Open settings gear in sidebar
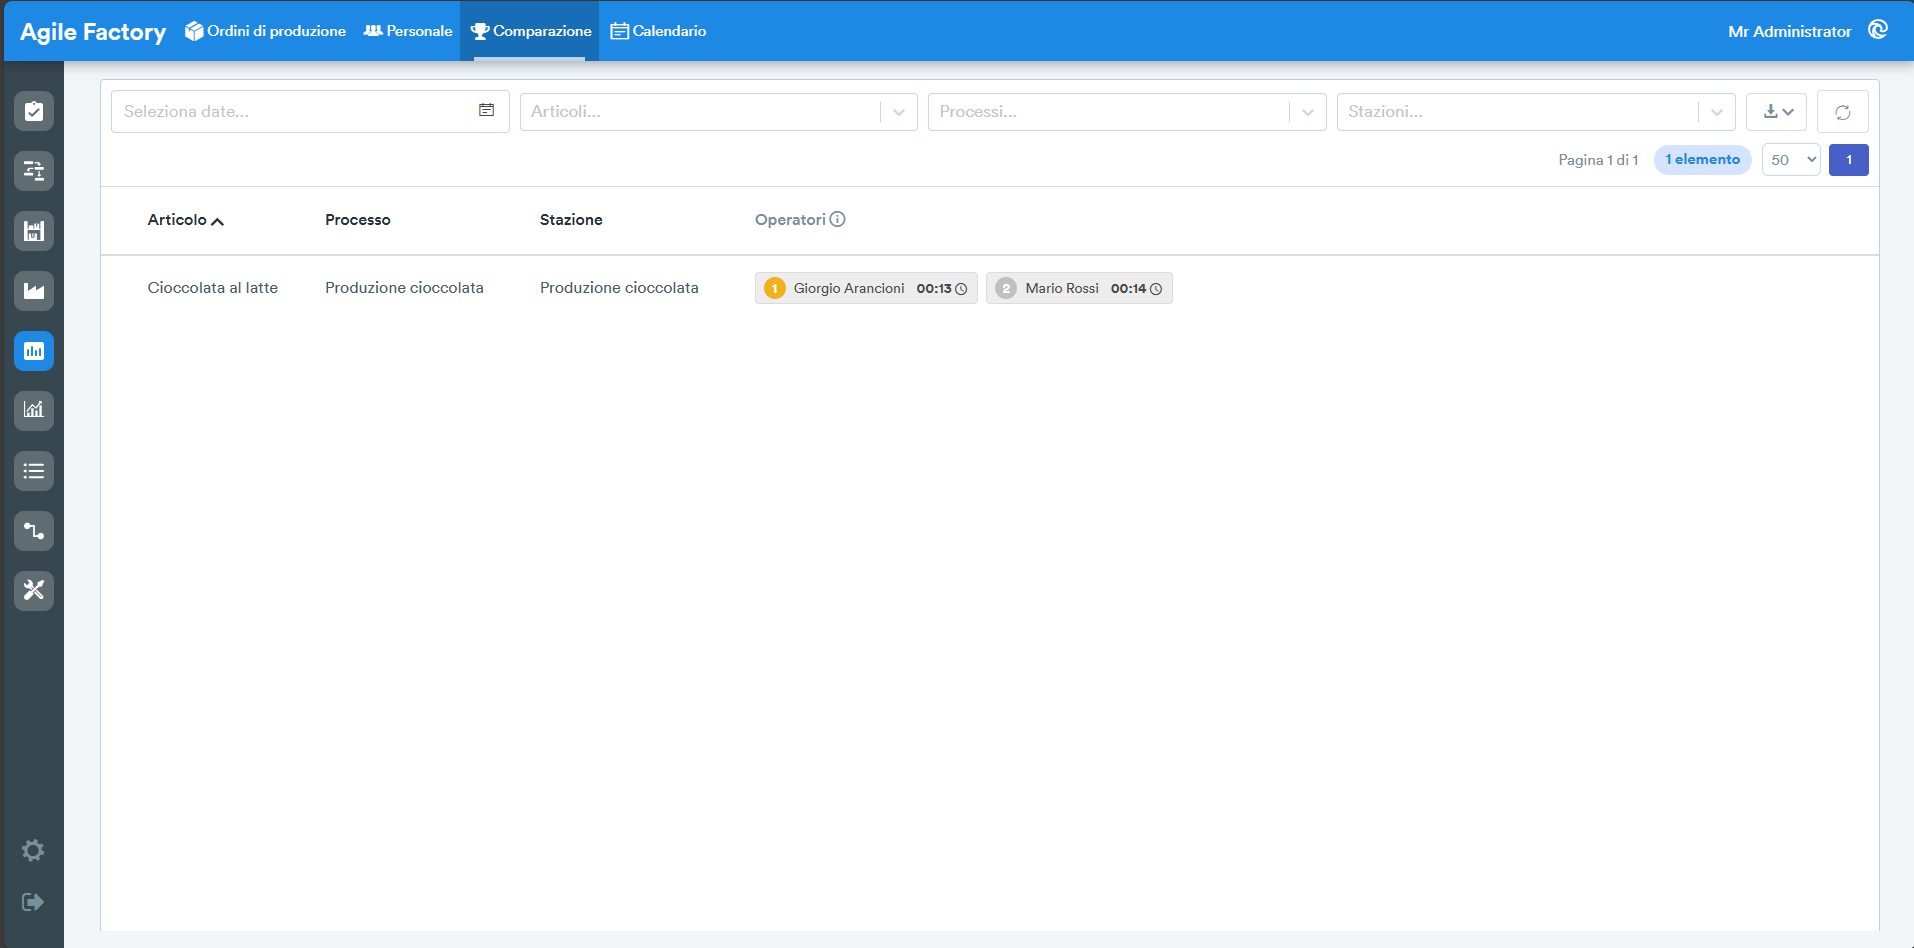 [x=33, y=850]
